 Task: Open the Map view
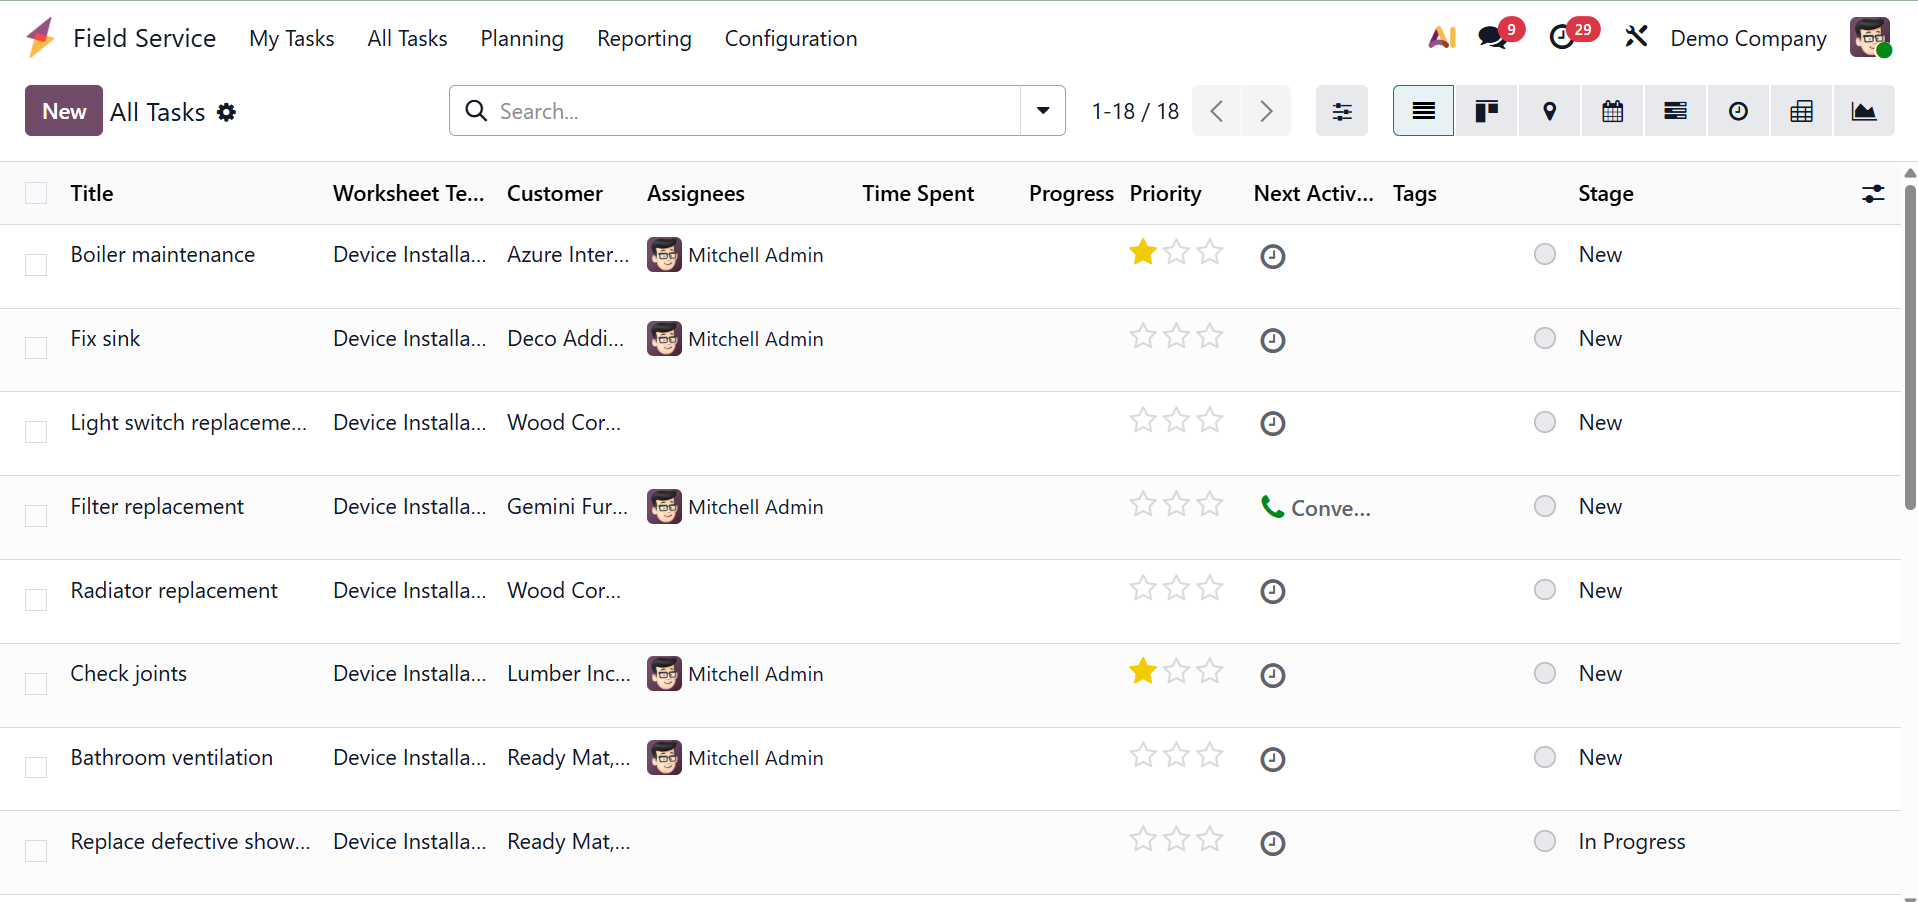tap(1549, 111)
